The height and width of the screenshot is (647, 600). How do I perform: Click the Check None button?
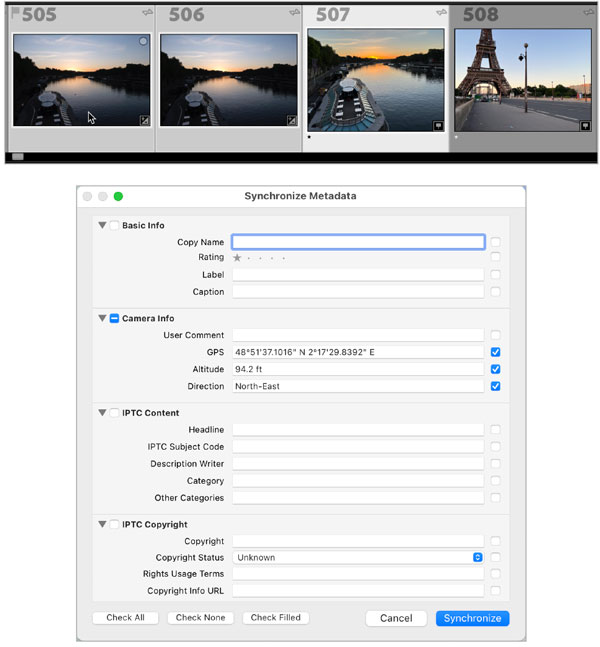tap(201, 618)
